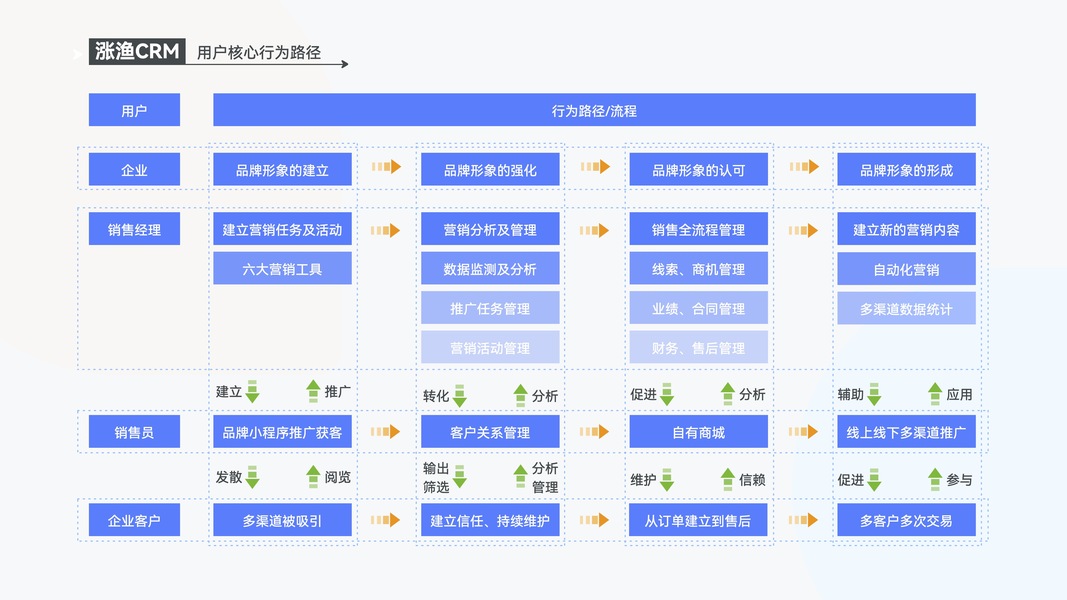Click green up arrow beside 阅览

click(x=313, y=476)
